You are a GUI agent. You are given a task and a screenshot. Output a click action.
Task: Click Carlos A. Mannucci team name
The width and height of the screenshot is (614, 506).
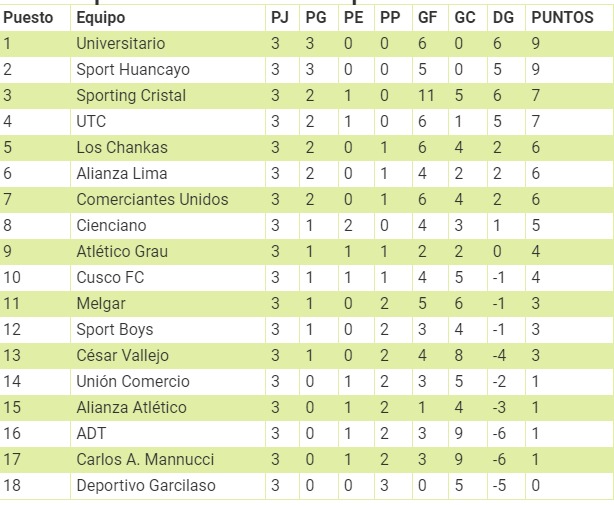(145, 460)
